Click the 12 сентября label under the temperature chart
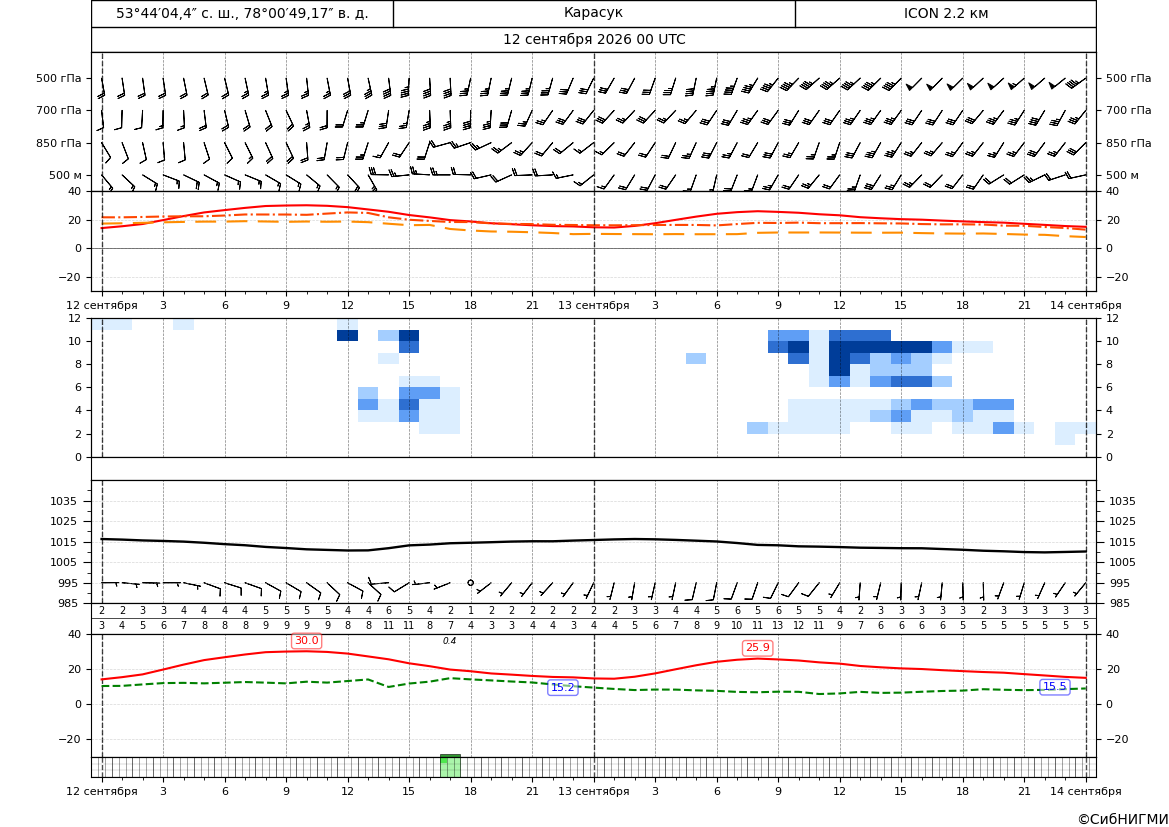The image size is (1169, 827). pos(101,305)
